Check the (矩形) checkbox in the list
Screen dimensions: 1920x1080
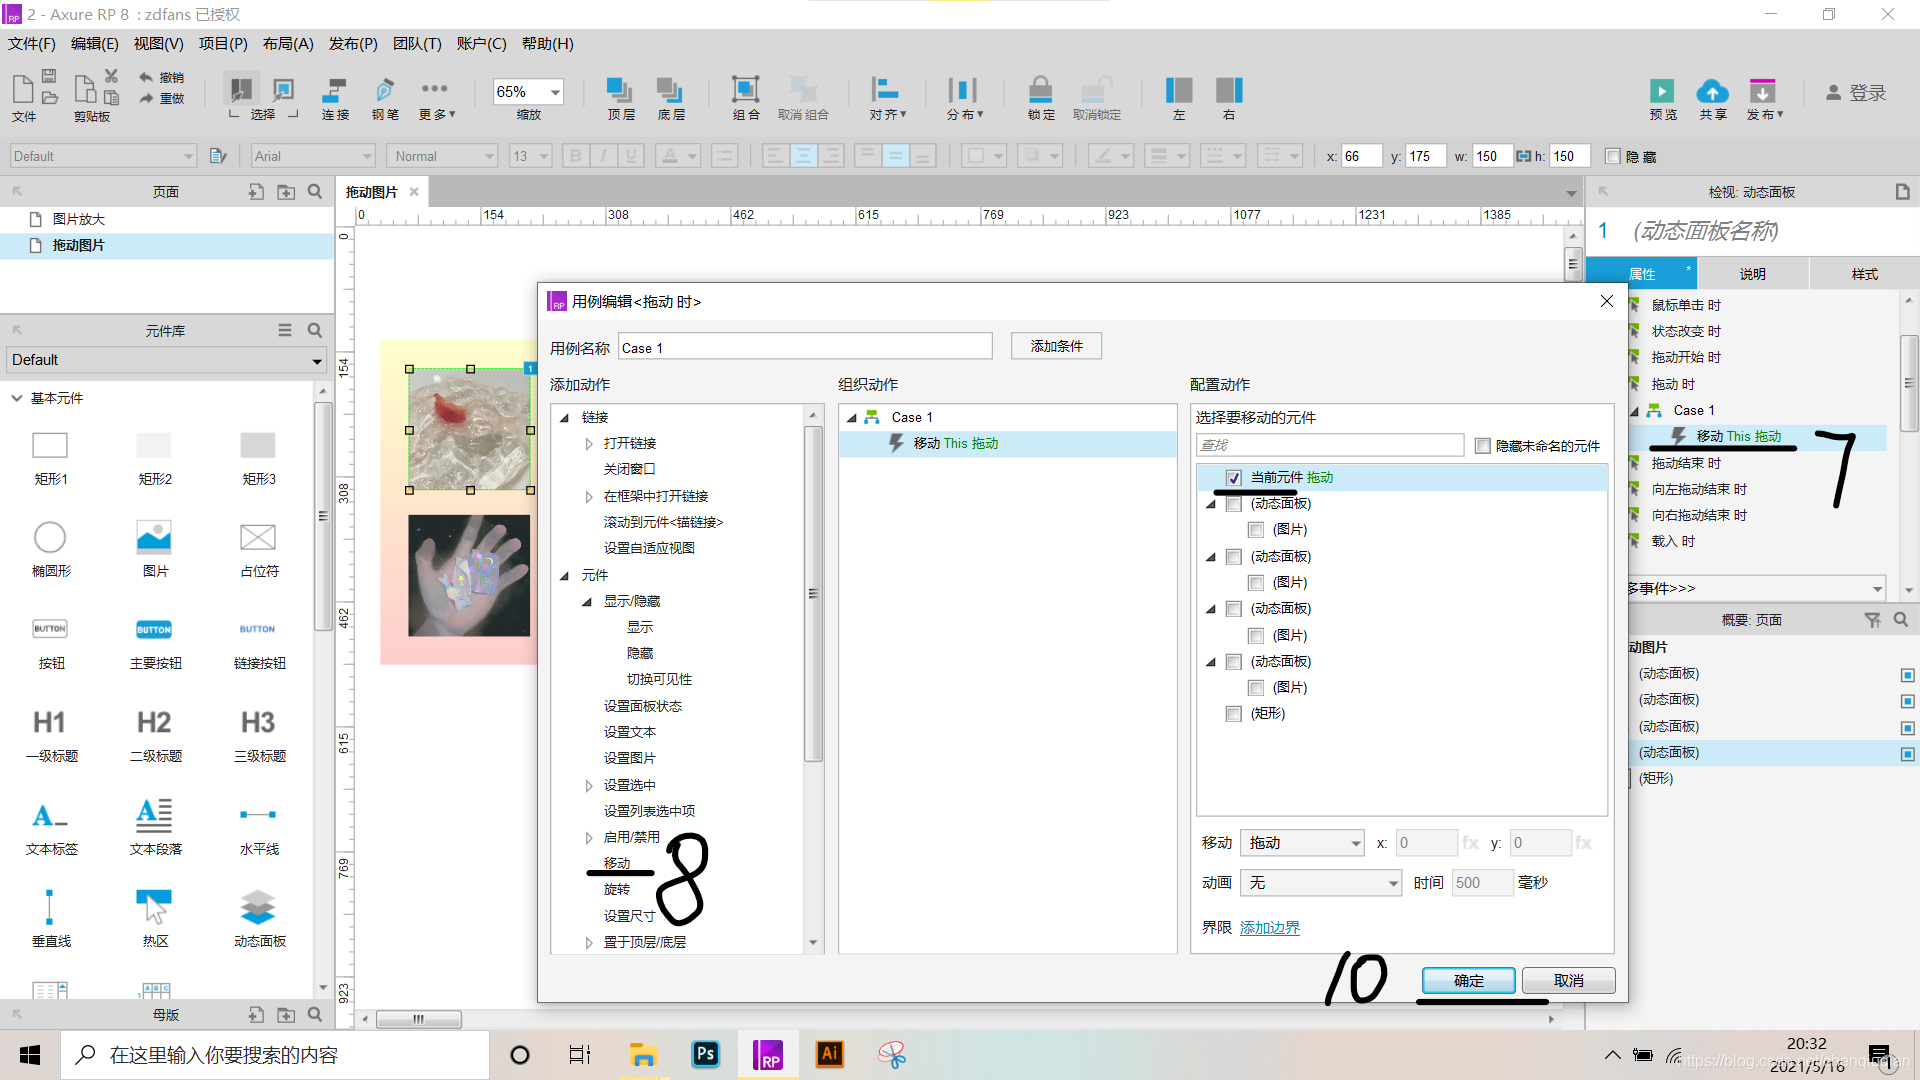coord(1234,714)
